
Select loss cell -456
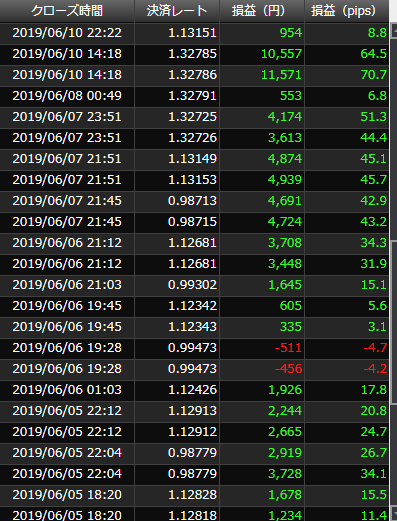pos(262,369)
